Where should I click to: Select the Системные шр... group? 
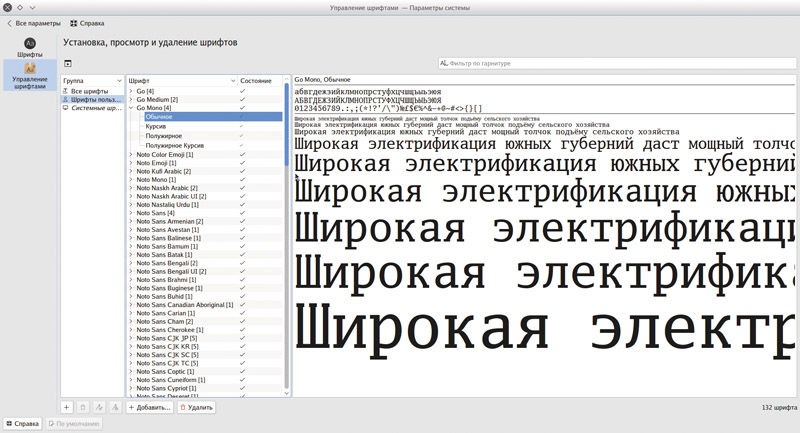(x=92, y=108)
